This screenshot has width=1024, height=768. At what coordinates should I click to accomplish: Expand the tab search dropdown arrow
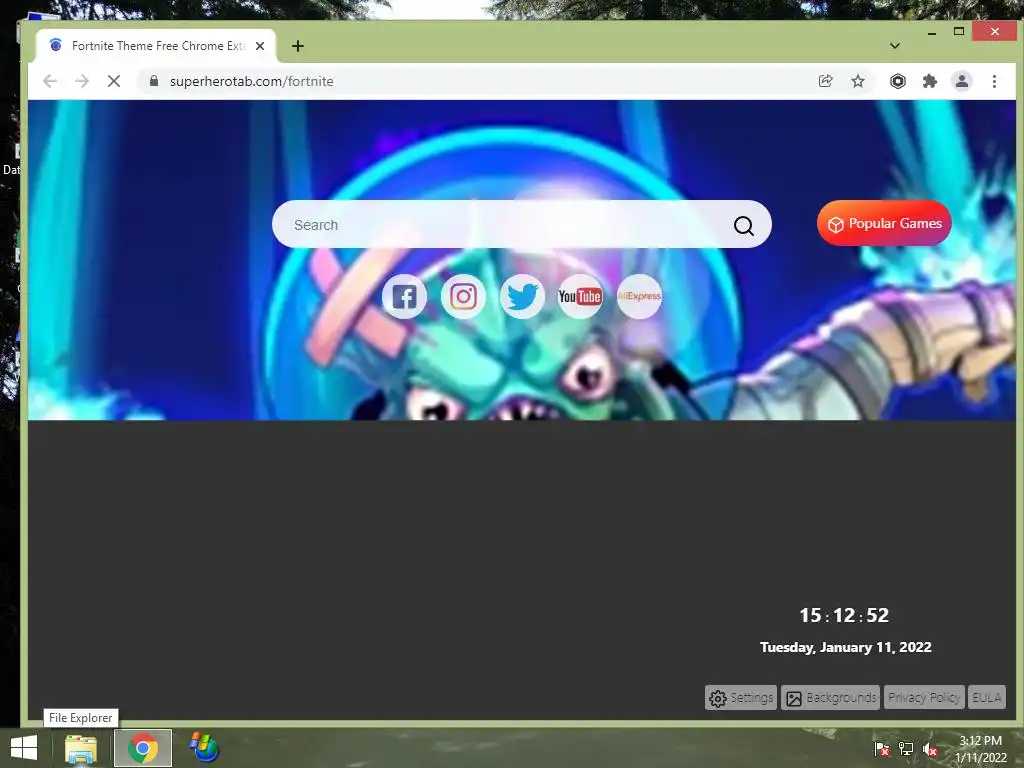pos(895,46)
